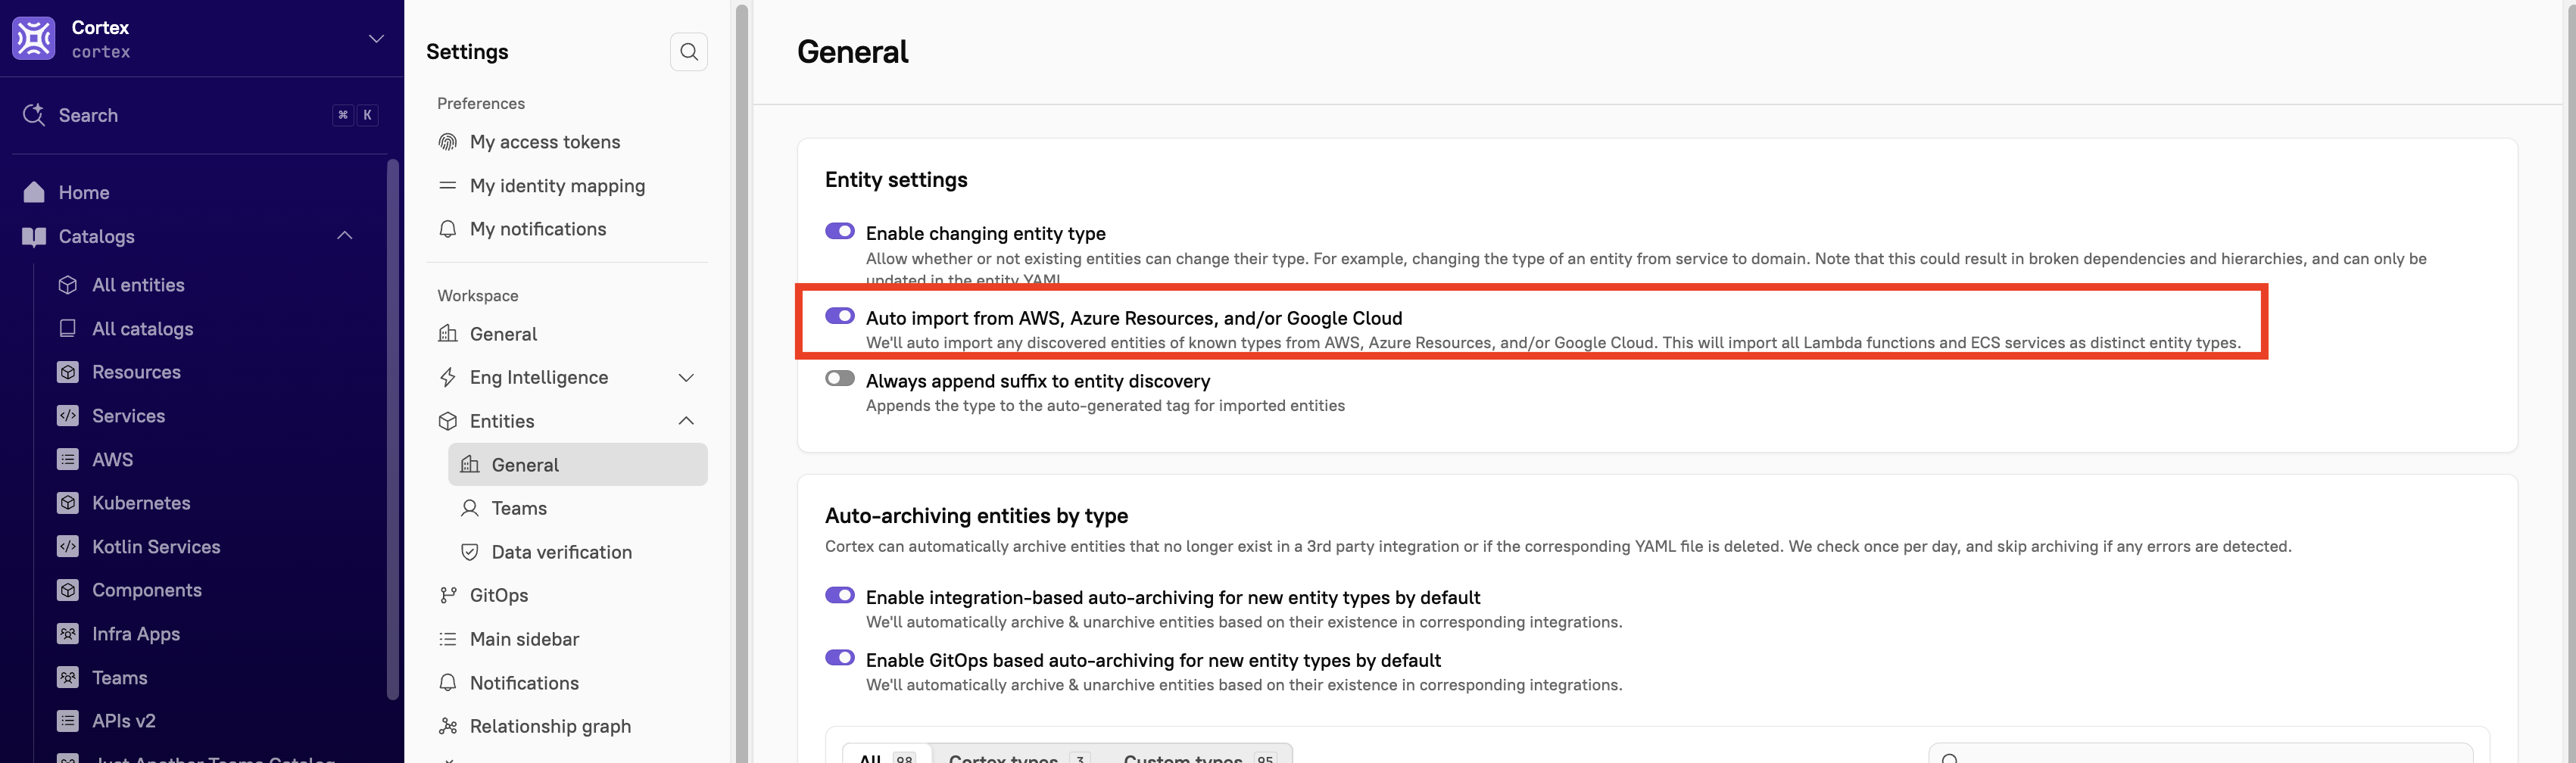Click the APIs v2 catalog icon
The height and width of the screenshot is (763, 2576).
[68, 721]
